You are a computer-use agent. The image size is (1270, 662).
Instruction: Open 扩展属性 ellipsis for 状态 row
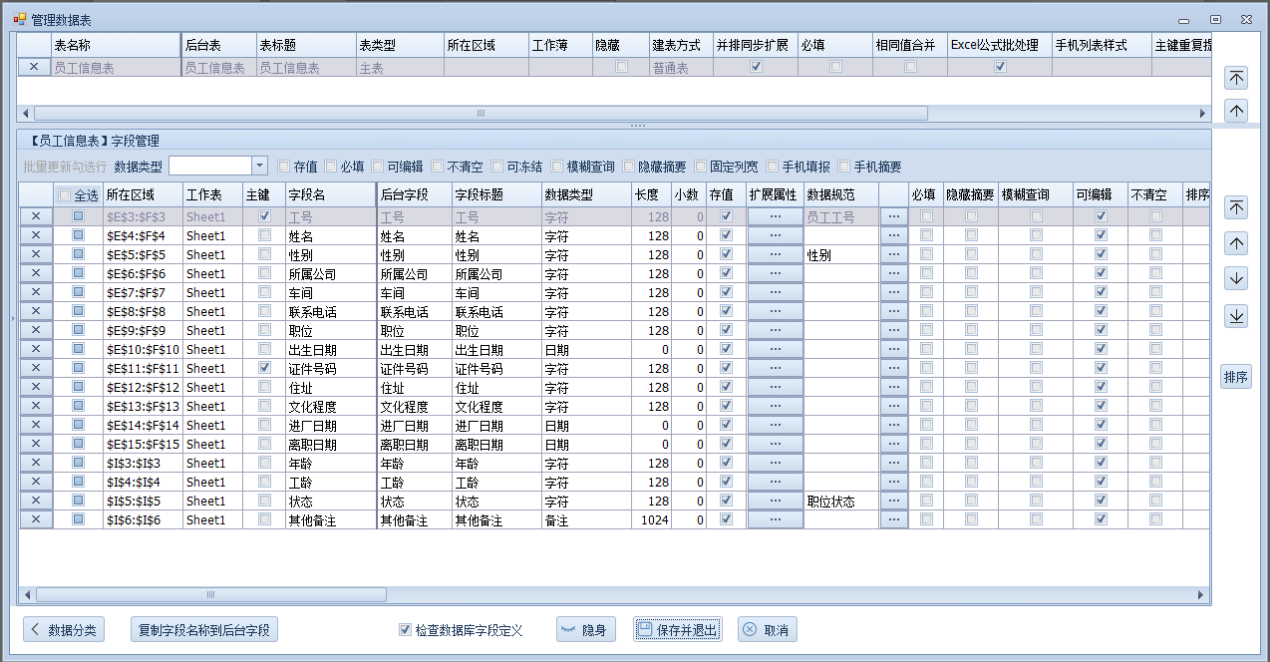[775, 501]
